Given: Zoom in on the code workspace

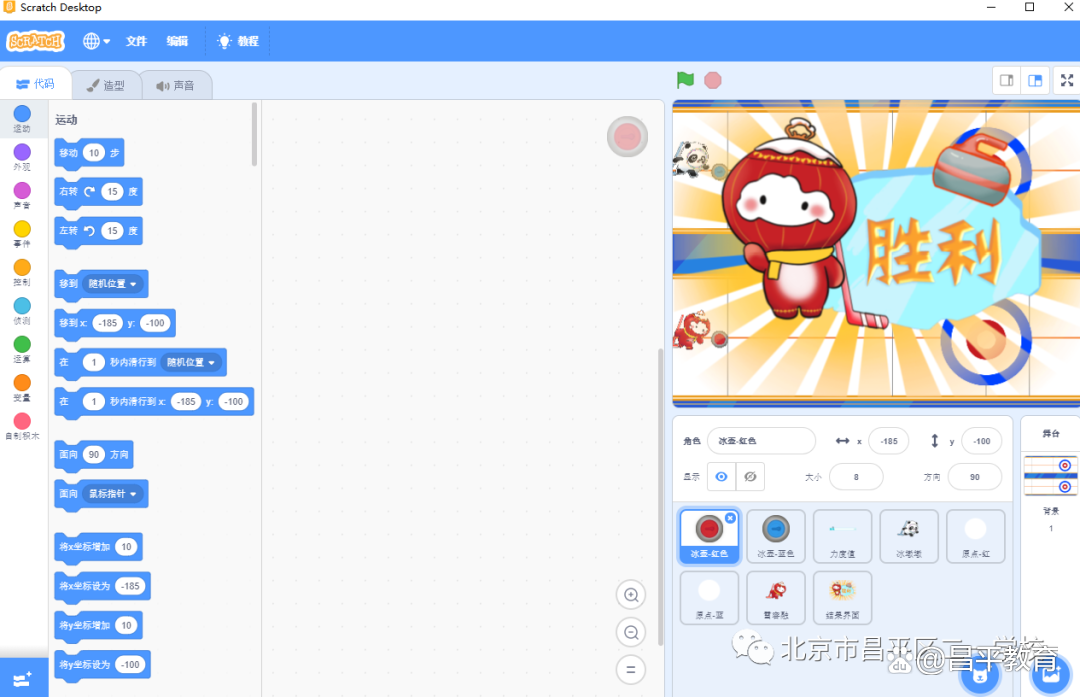Looking at the screenshot, I should [631, 595].
